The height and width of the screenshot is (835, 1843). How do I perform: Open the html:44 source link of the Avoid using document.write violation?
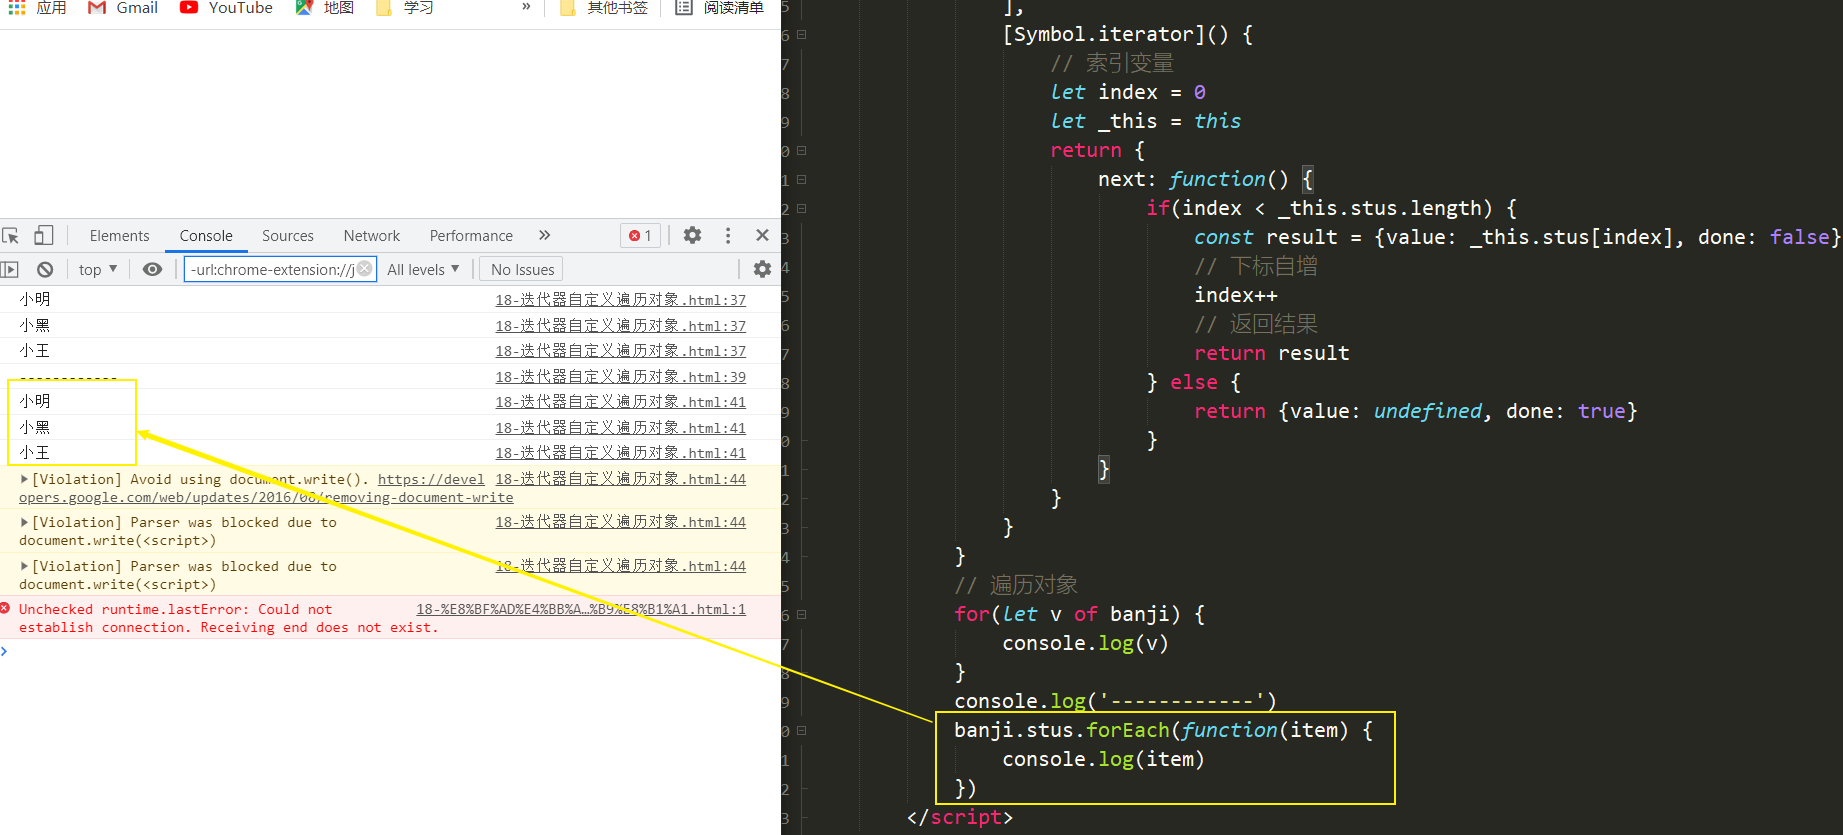621,479
